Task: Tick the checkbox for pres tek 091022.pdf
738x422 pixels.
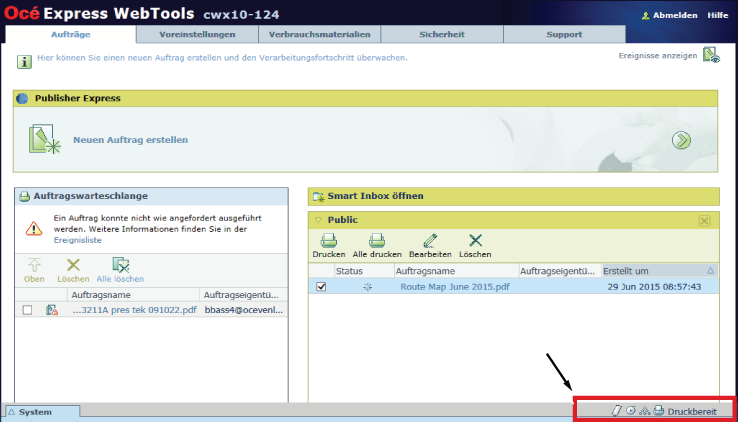Action: [27, 310]
